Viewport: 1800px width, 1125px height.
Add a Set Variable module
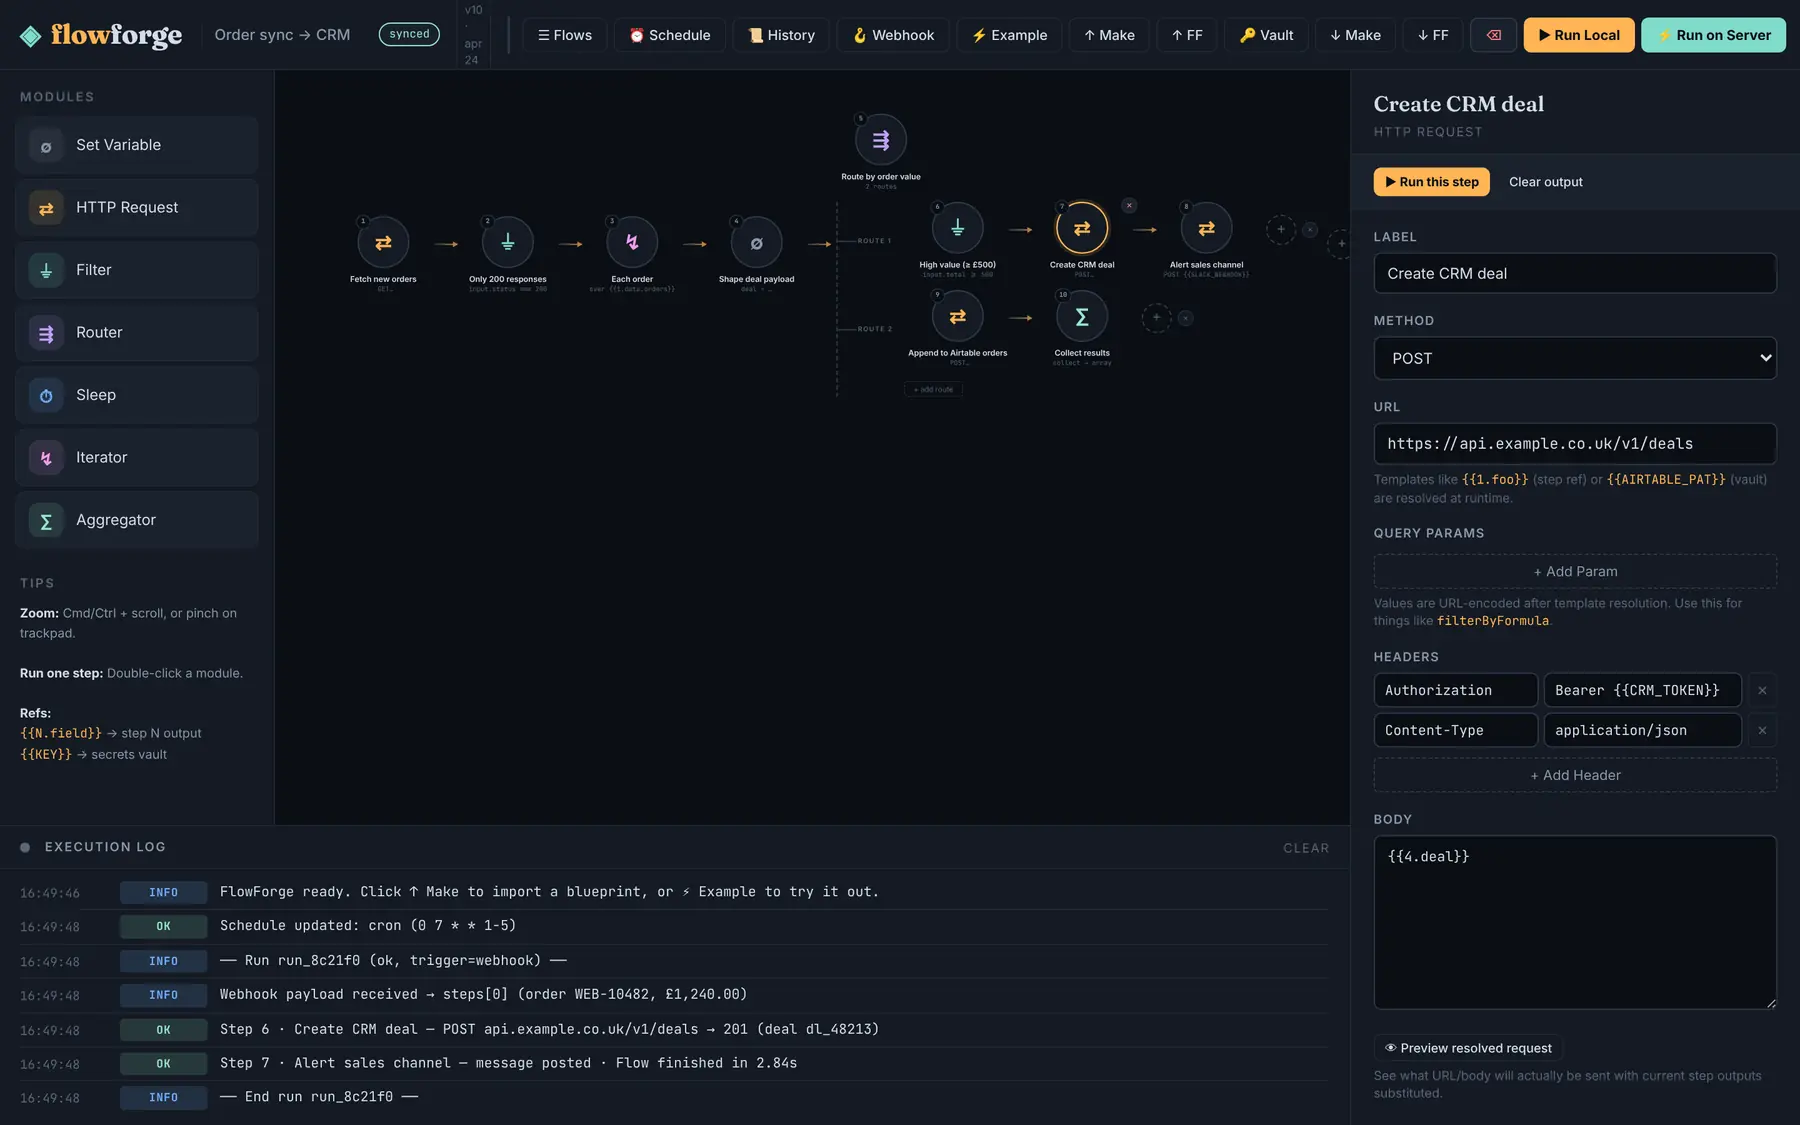point(137,145)
